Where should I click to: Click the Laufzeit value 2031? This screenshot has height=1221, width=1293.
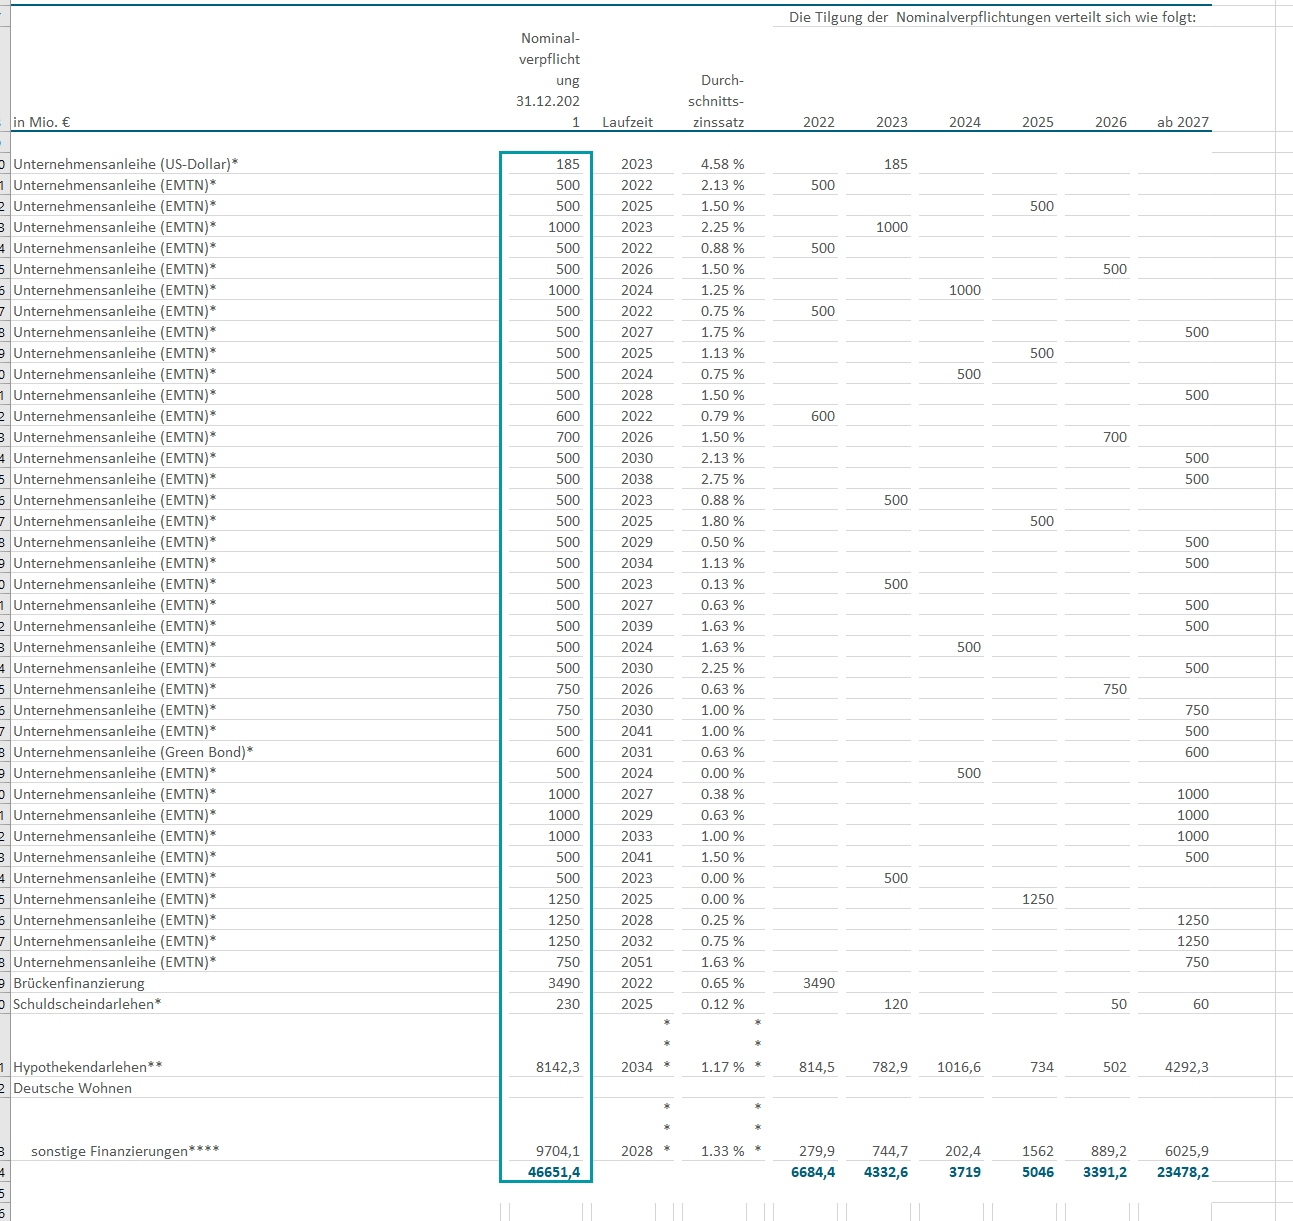point(637,752)
